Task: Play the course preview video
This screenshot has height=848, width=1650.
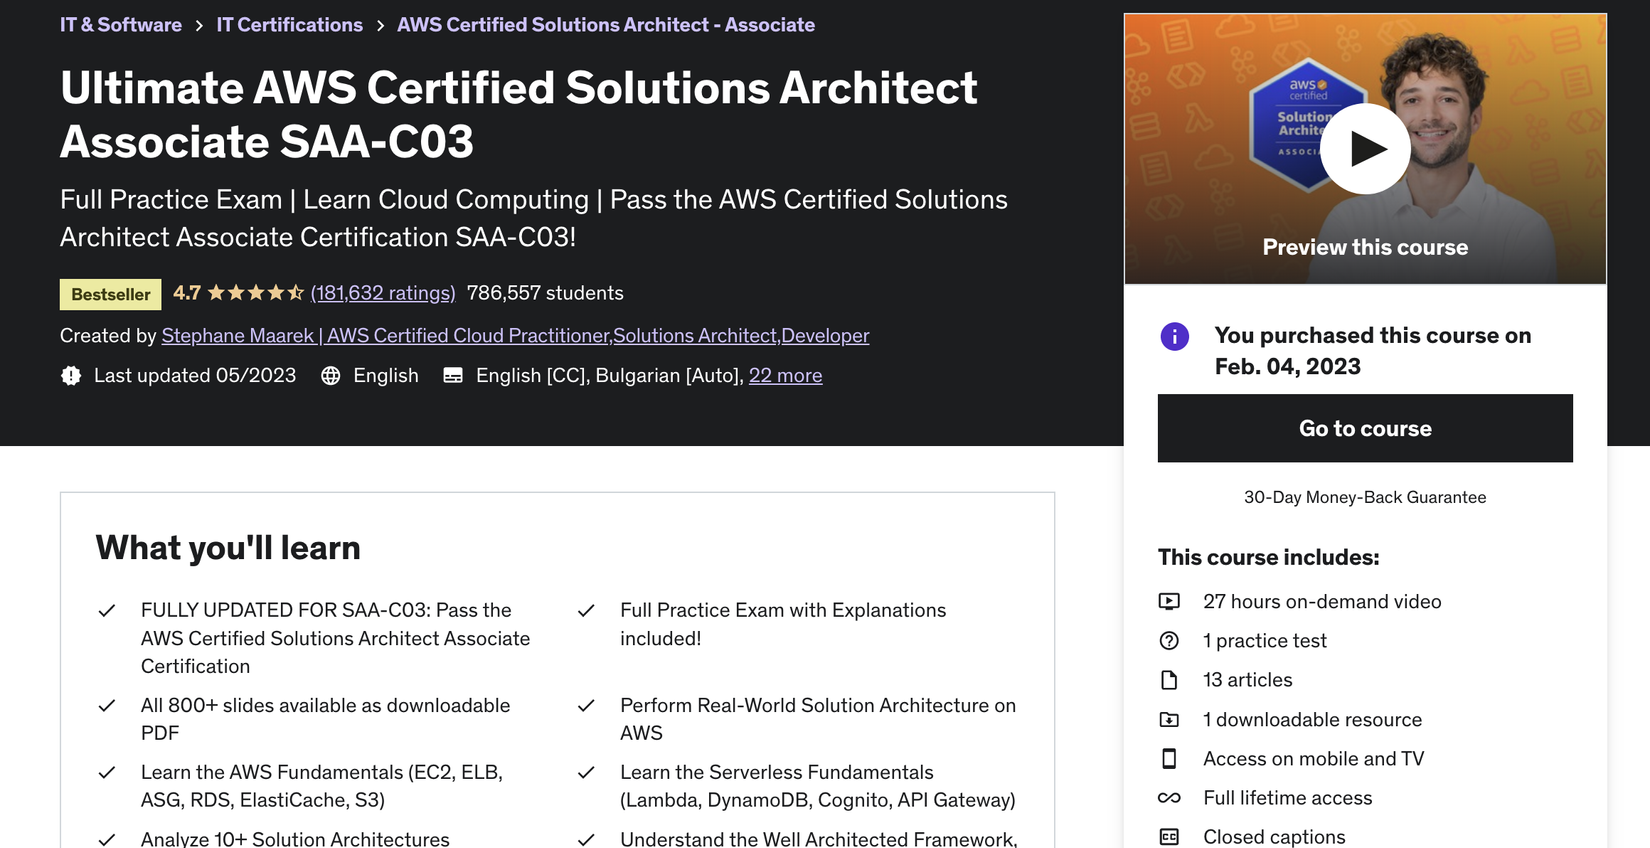Action: [x=1365, y=149]
